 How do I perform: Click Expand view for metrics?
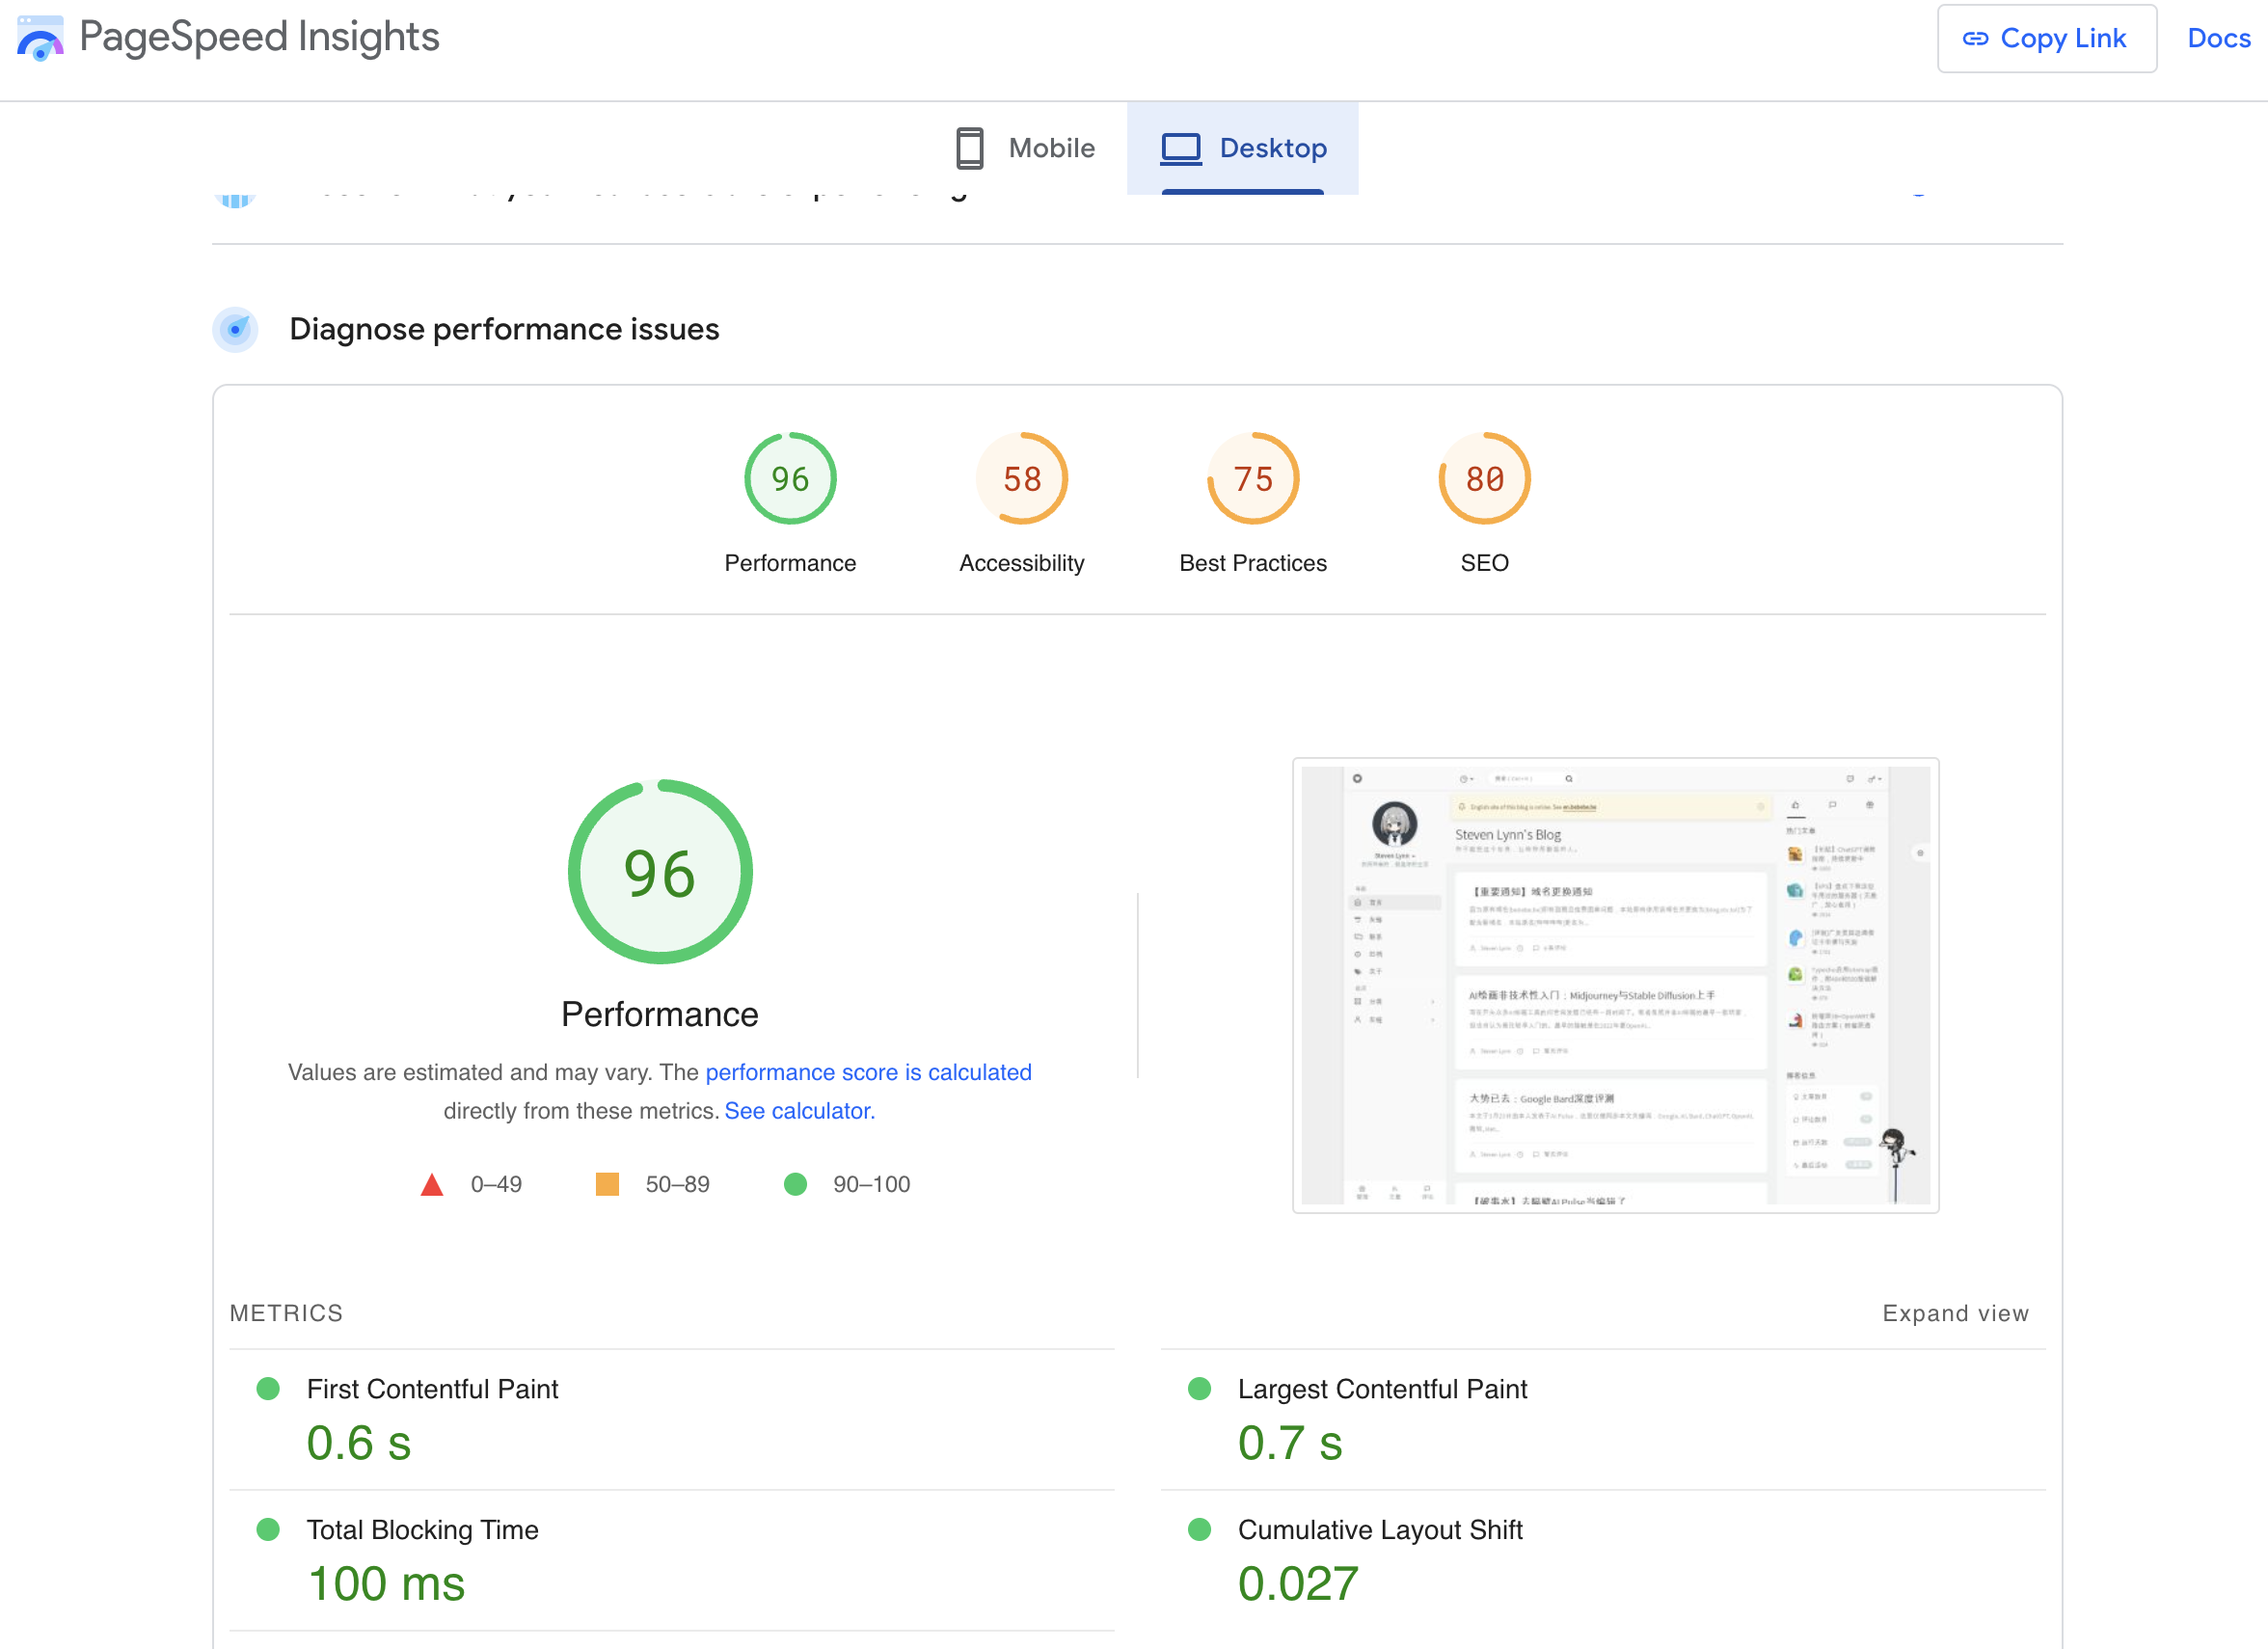click(x=1955, y=1313)
